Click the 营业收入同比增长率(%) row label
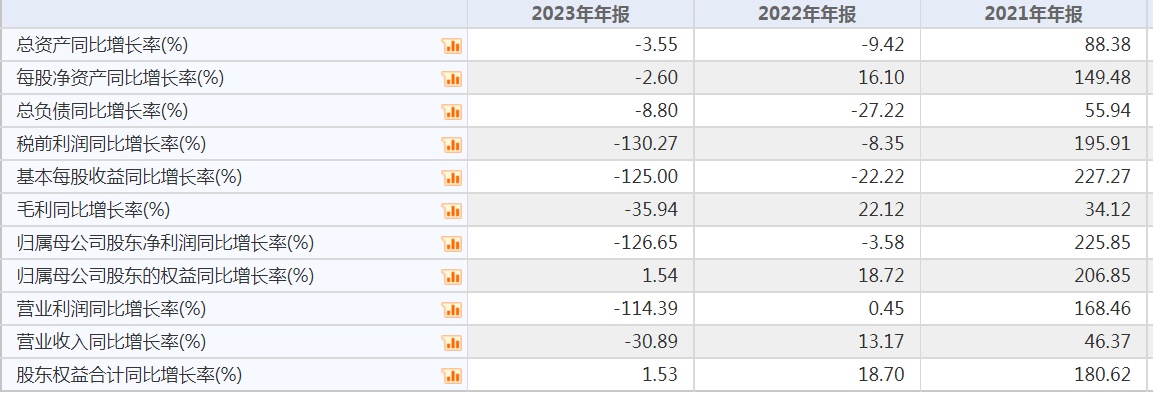This screenshot has width=1153, height=400. pyautogui.click(x=111, y=342)
